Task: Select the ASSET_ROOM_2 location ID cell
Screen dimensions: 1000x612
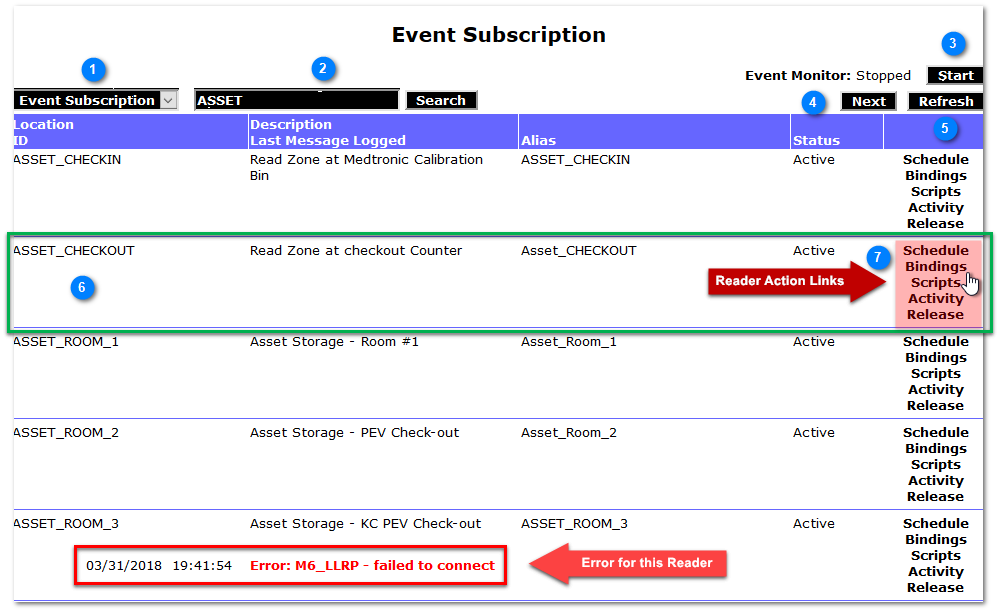Action: (66, 433)
